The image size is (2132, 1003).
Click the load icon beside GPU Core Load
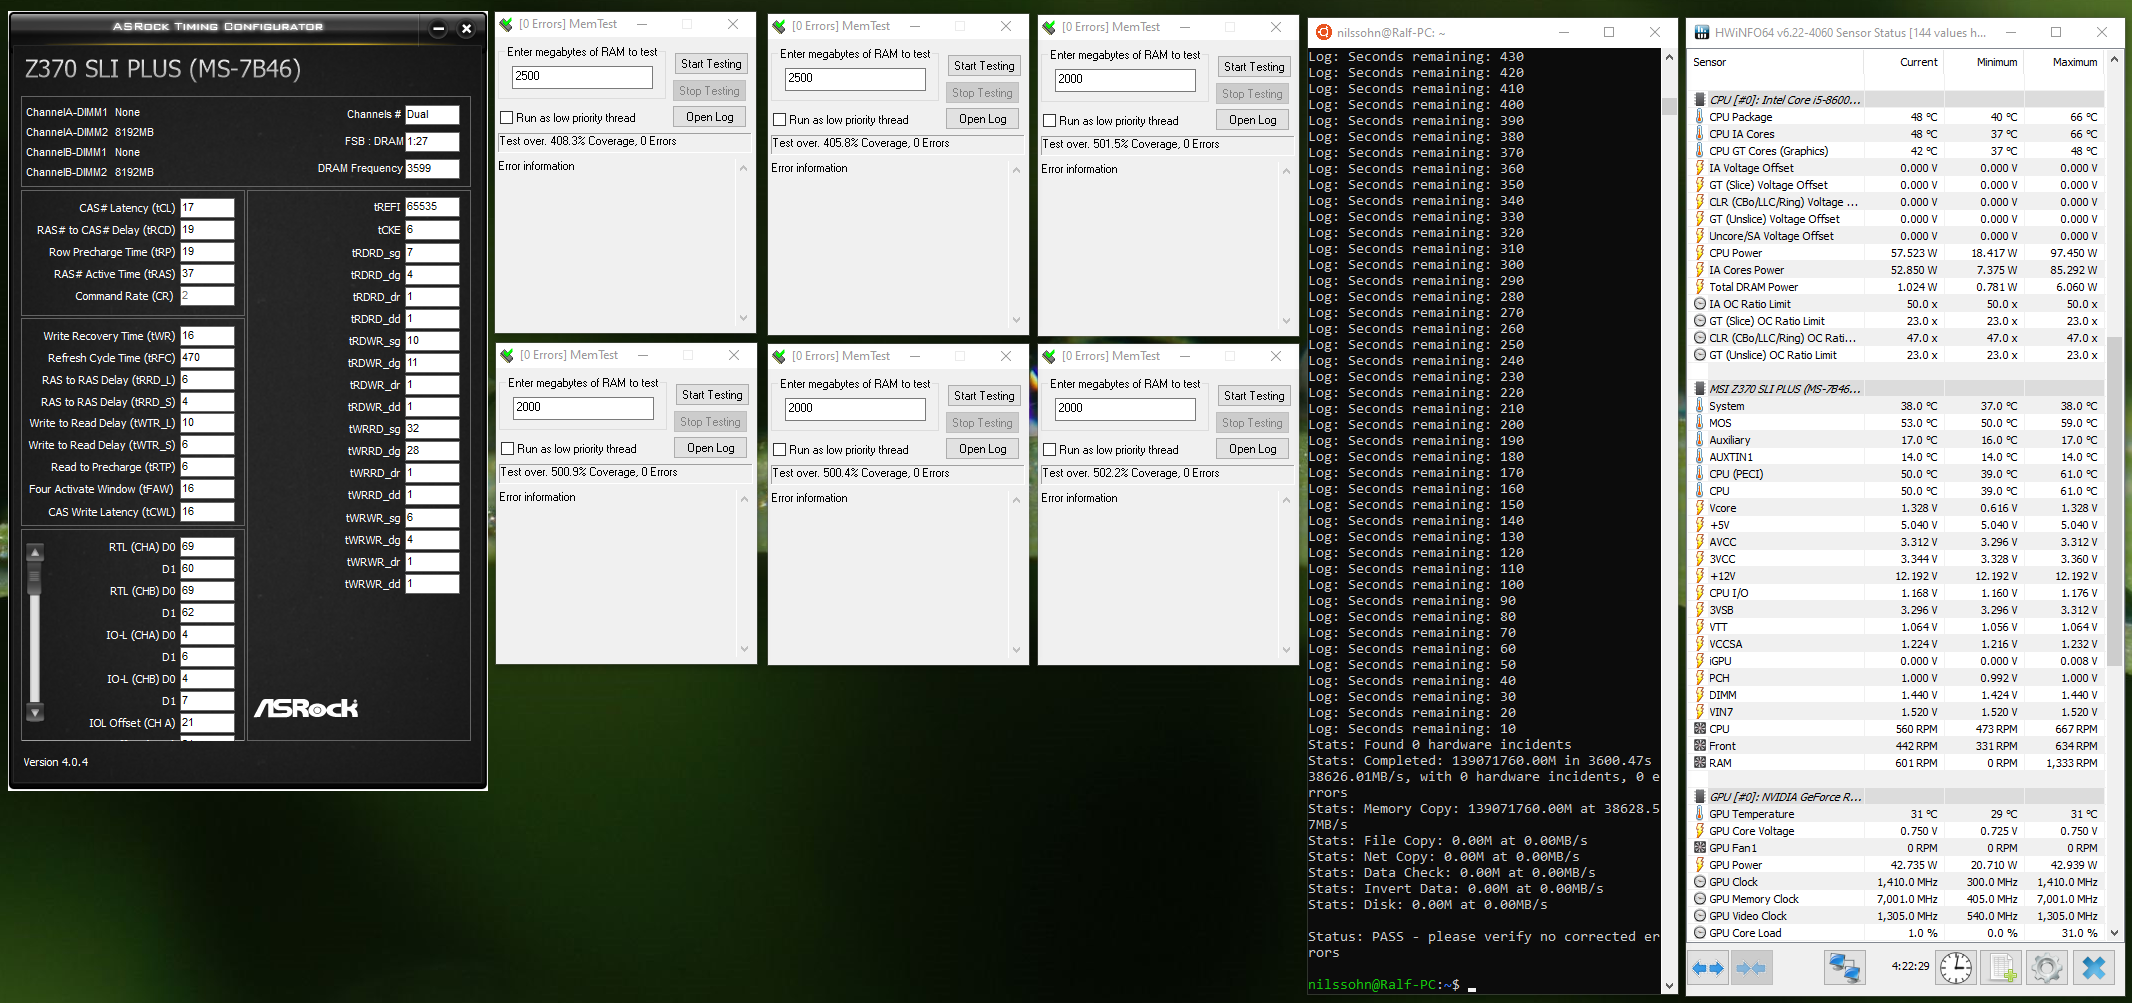(1700, 933)
